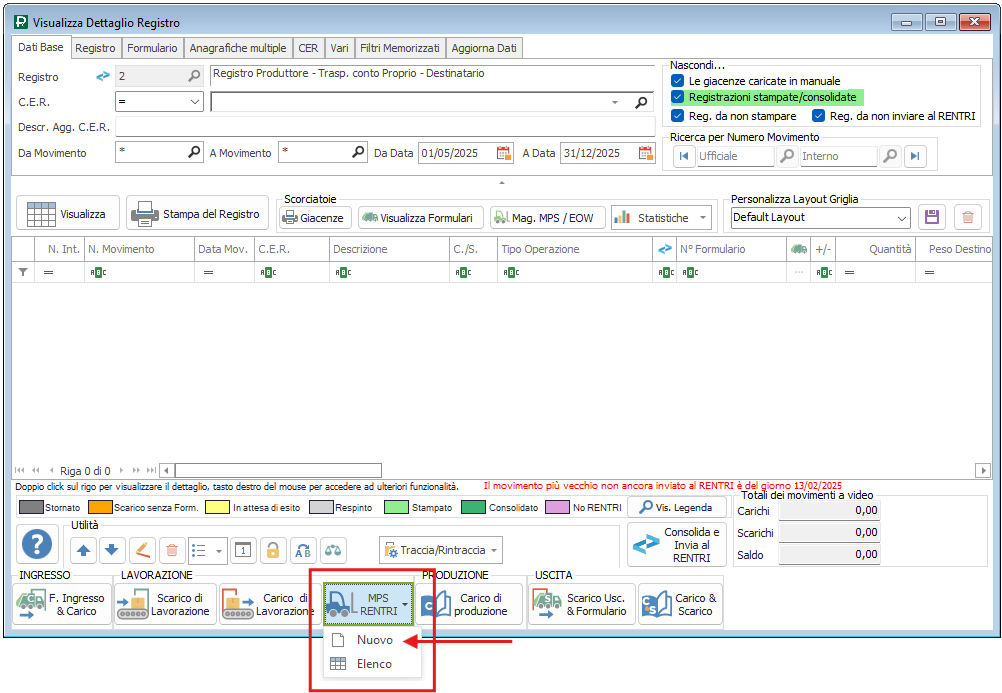Click the lock icon in Utilità

tap(272, 549)
